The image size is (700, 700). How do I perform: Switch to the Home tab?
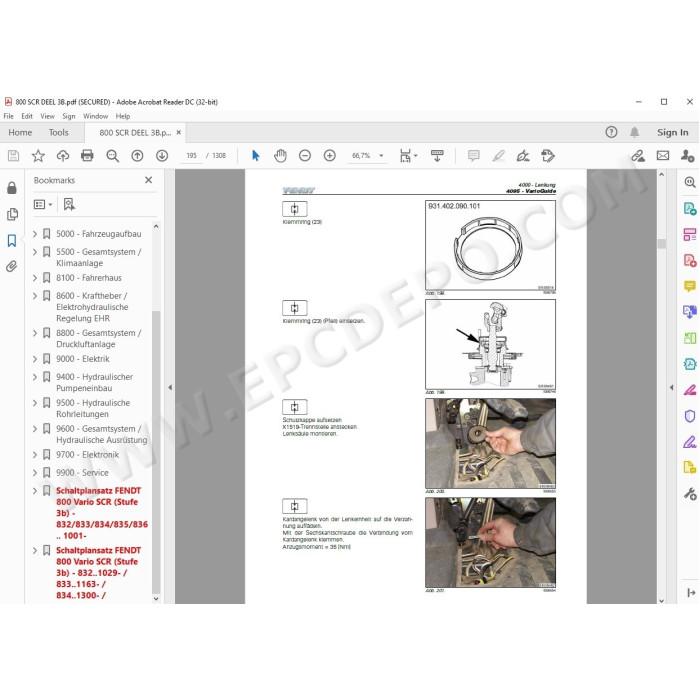pyautogui.click(x=20, y=132)
